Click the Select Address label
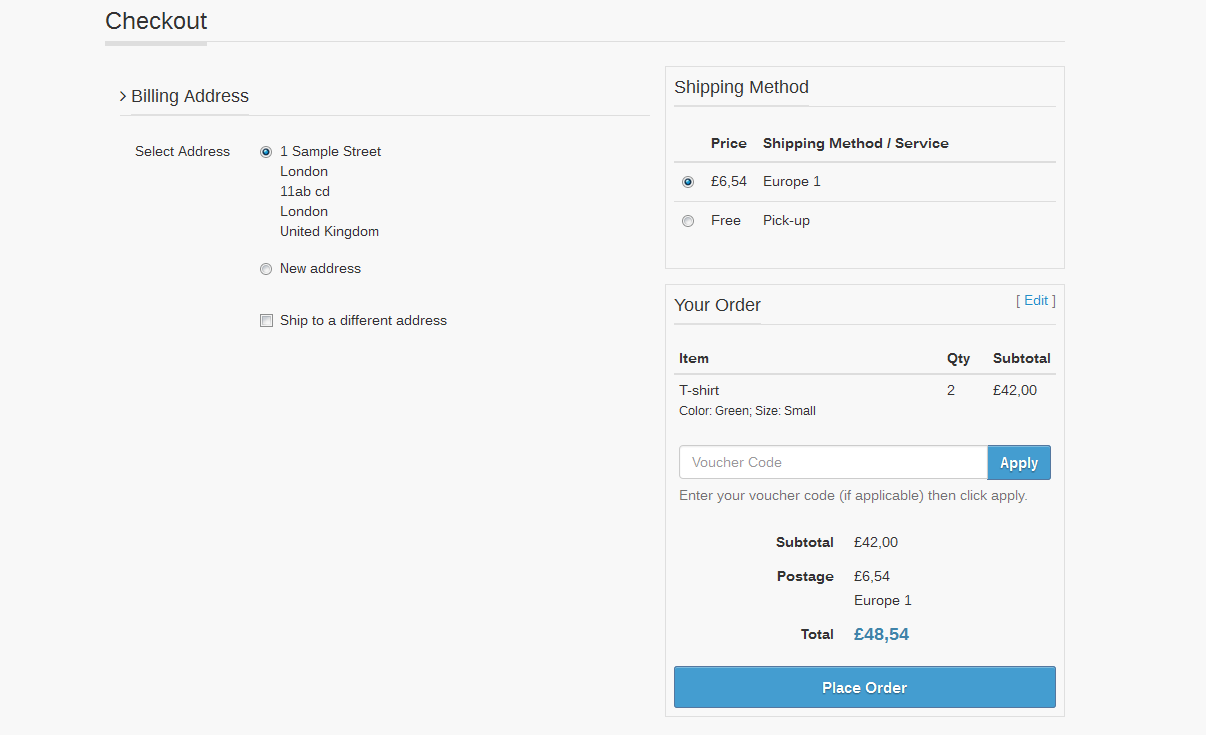 (x=182, y=152)
